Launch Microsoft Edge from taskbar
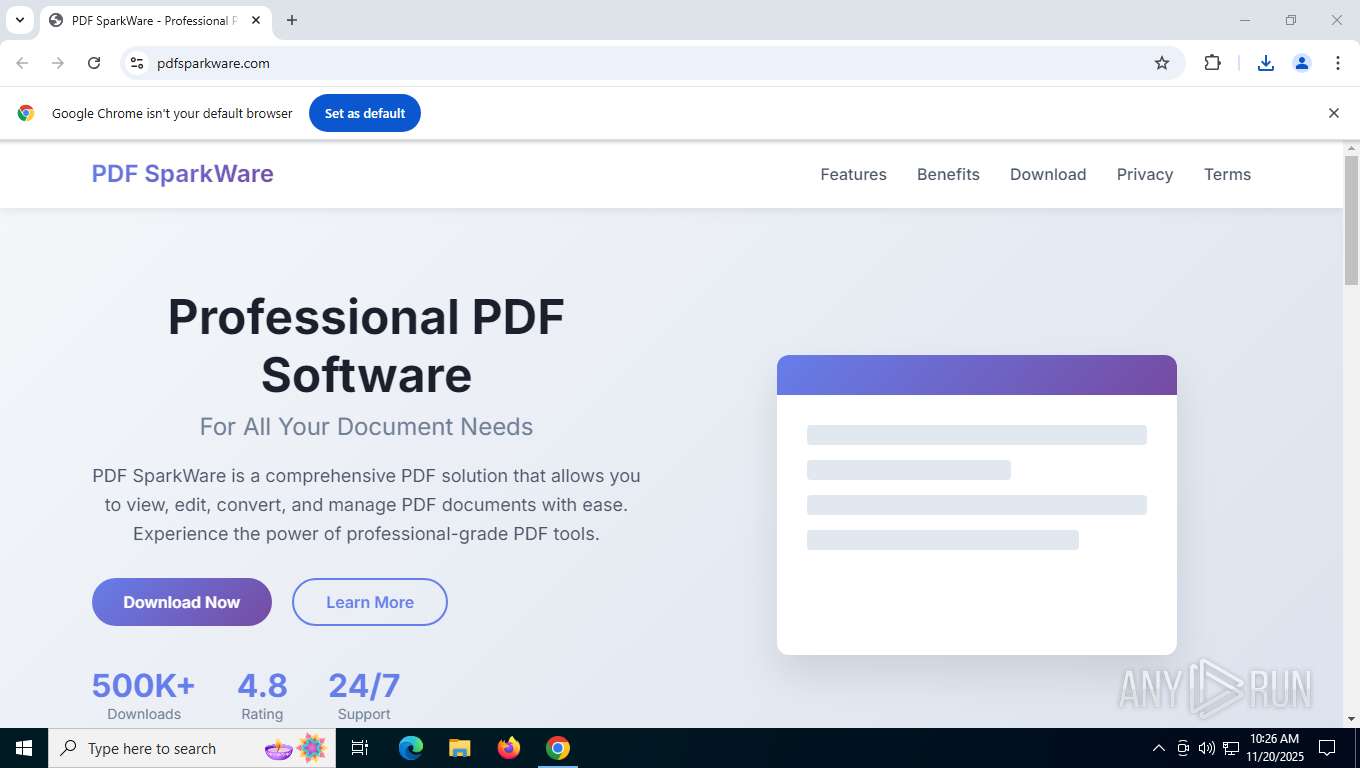The image size is (1360, 768). coord(411,748)
